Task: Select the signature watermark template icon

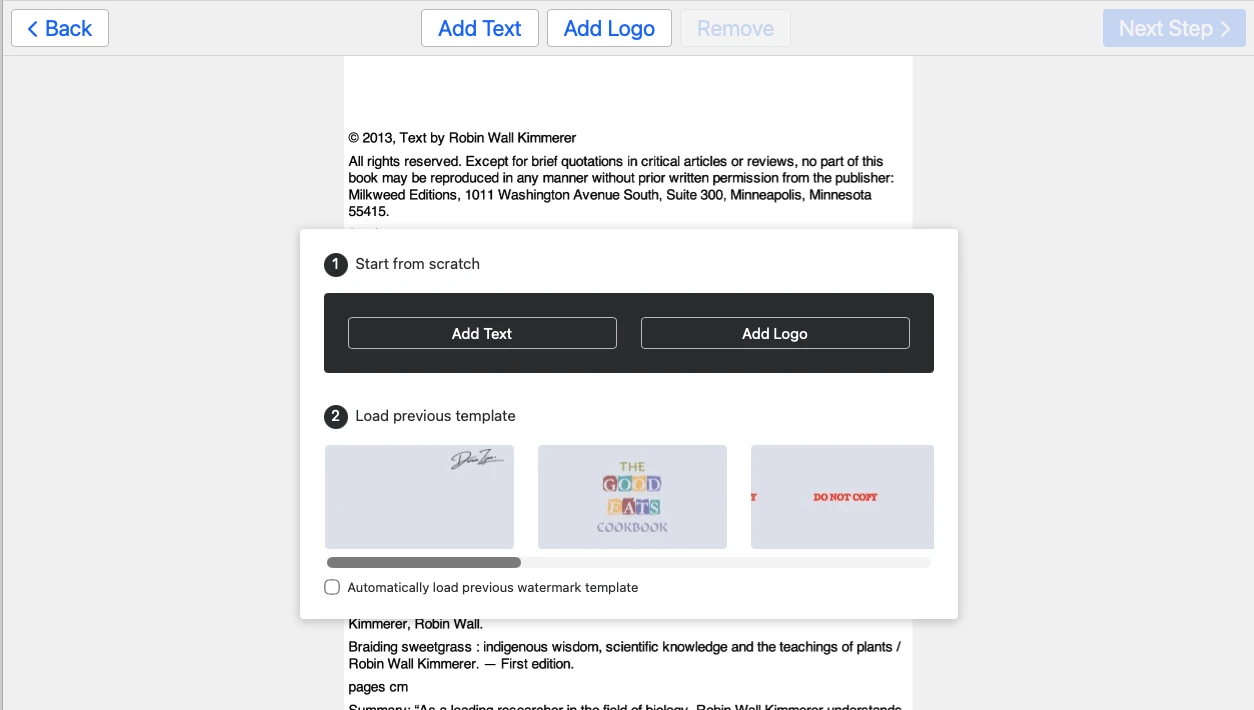Action: (x=419, y=496)
